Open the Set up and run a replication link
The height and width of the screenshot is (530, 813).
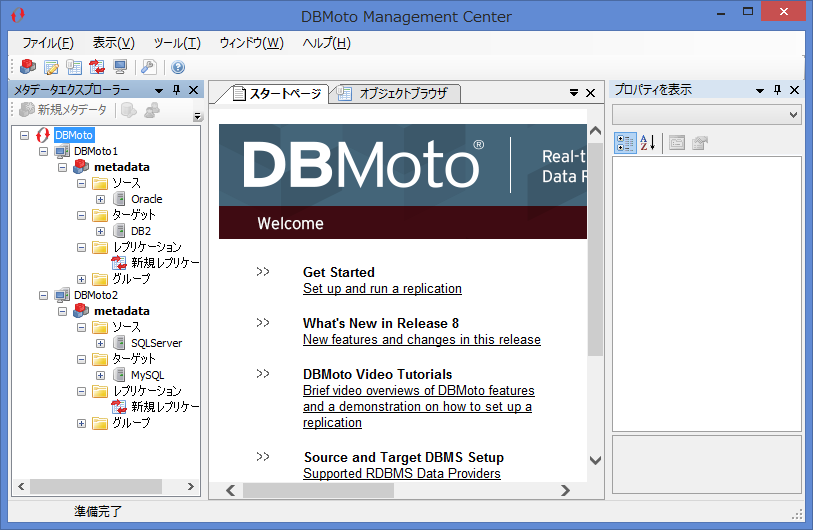pos(382,289)
